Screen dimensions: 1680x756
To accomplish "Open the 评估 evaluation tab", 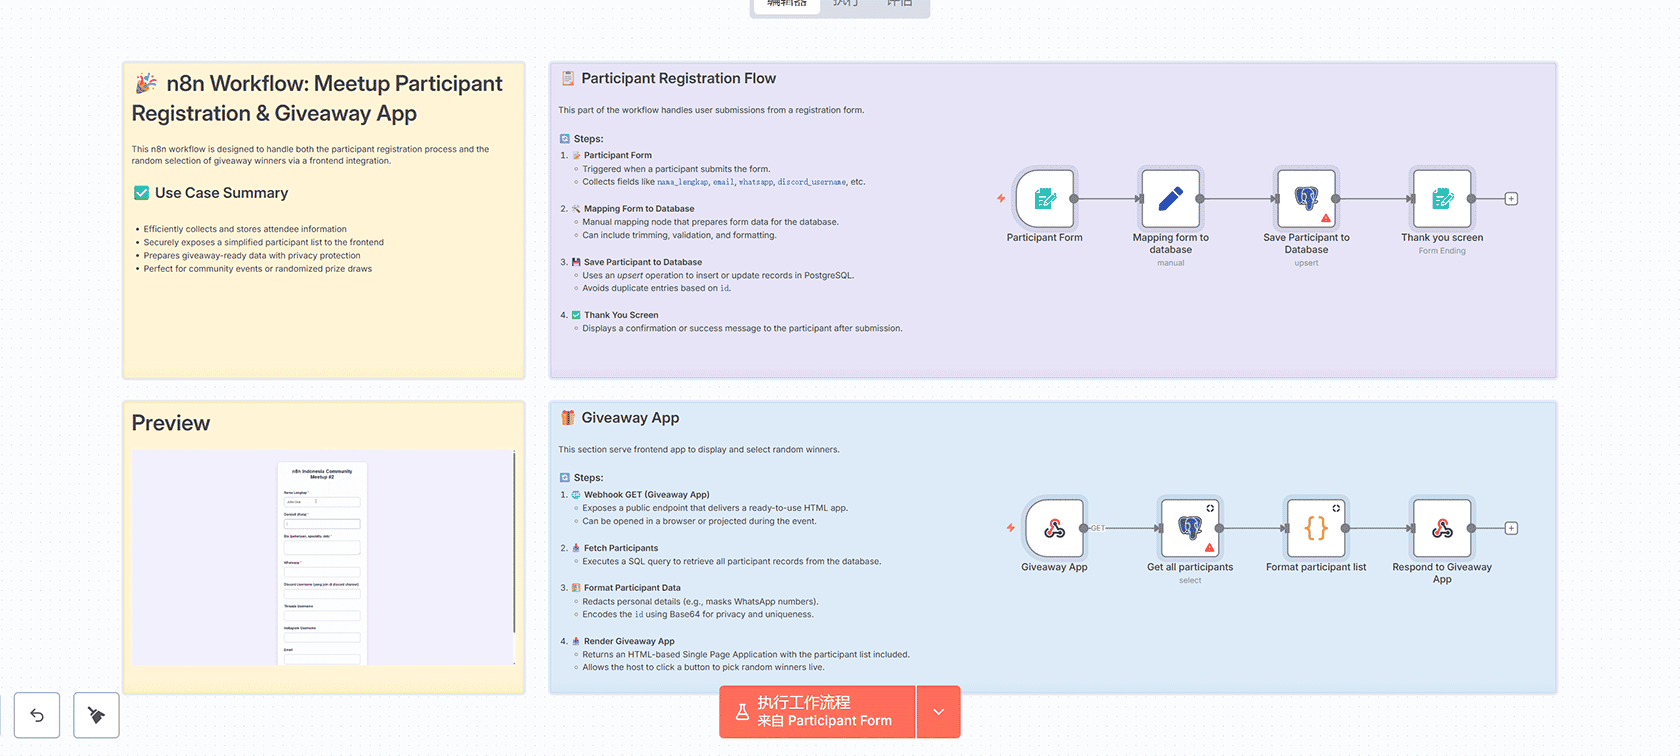I will tap(899, 4).
